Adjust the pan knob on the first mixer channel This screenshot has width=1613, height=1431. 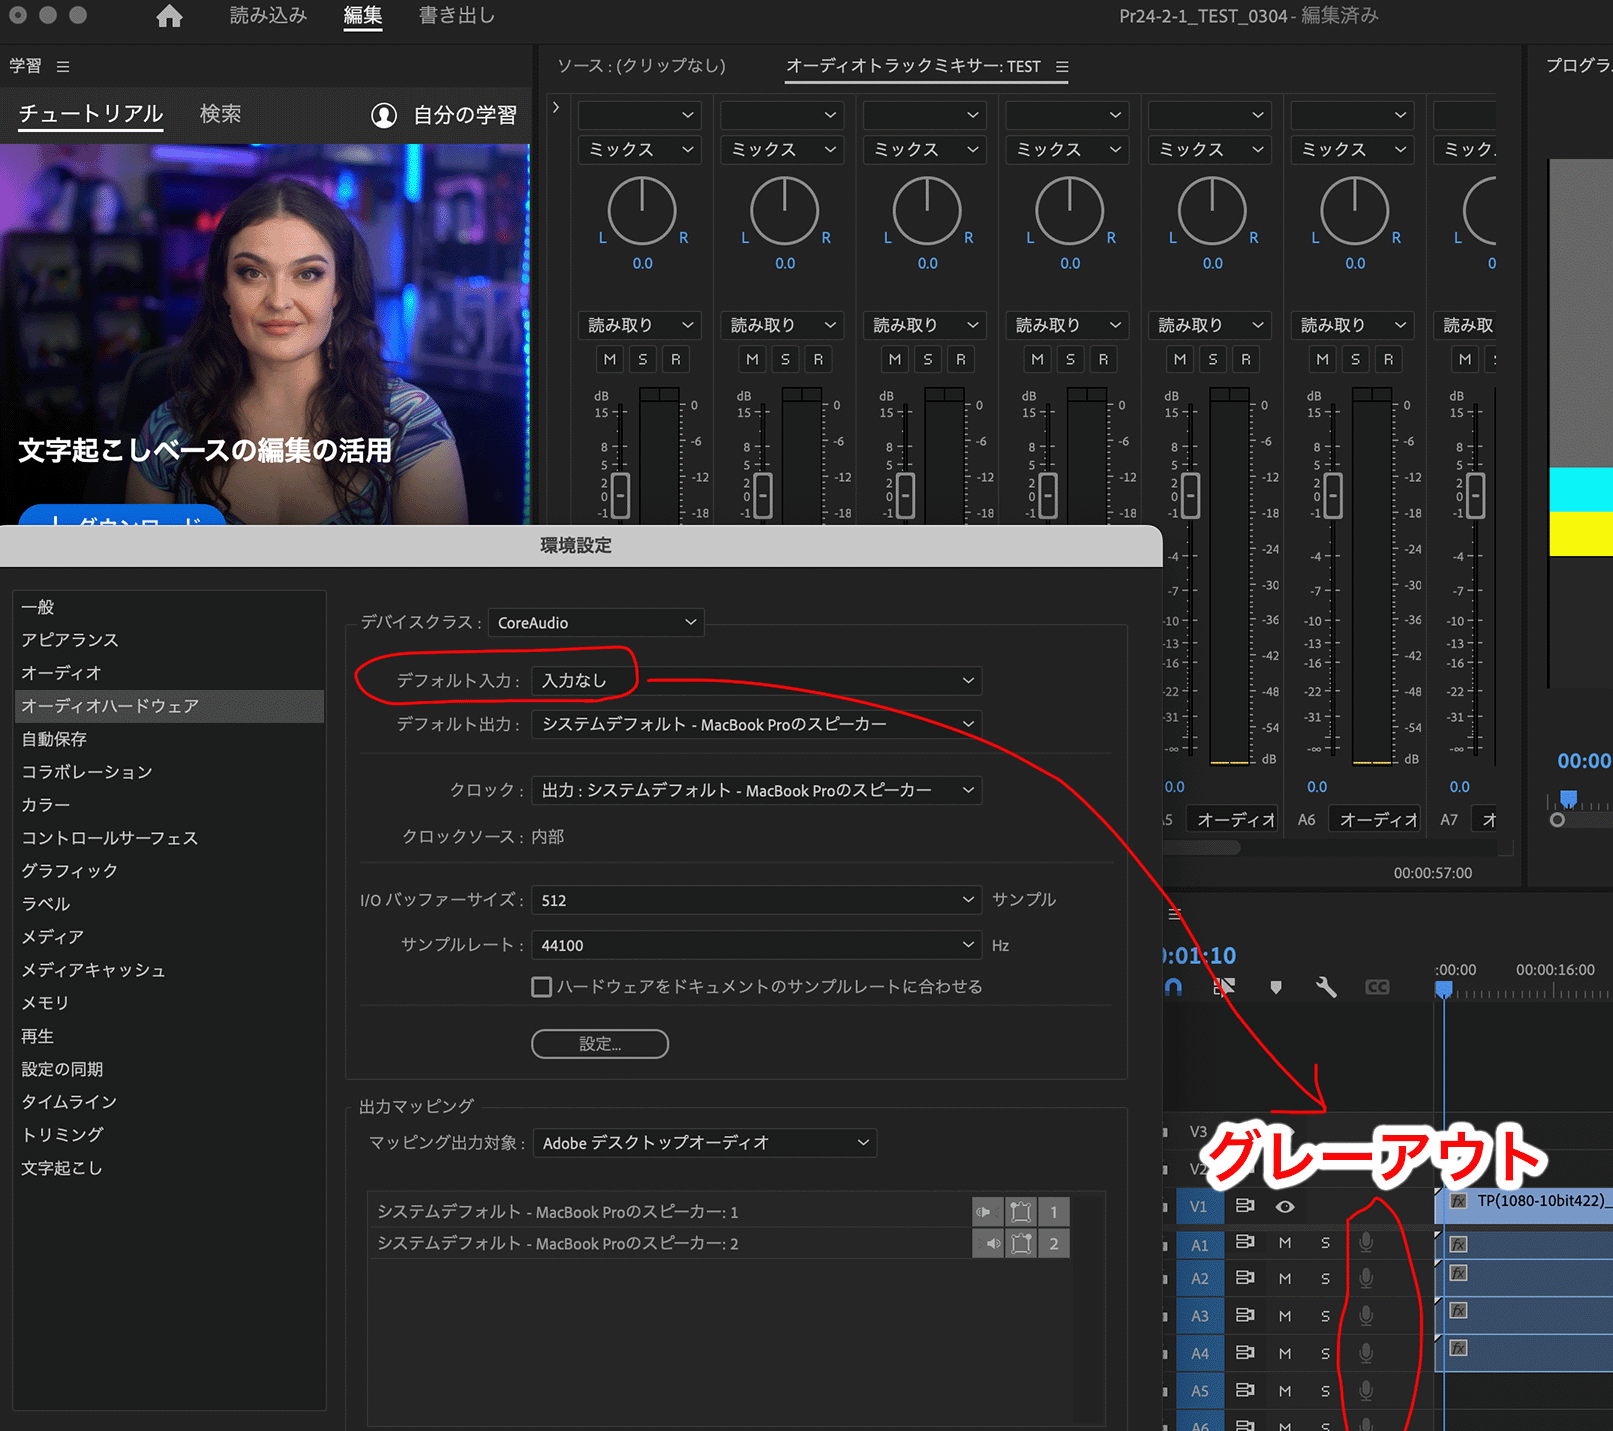641,212
